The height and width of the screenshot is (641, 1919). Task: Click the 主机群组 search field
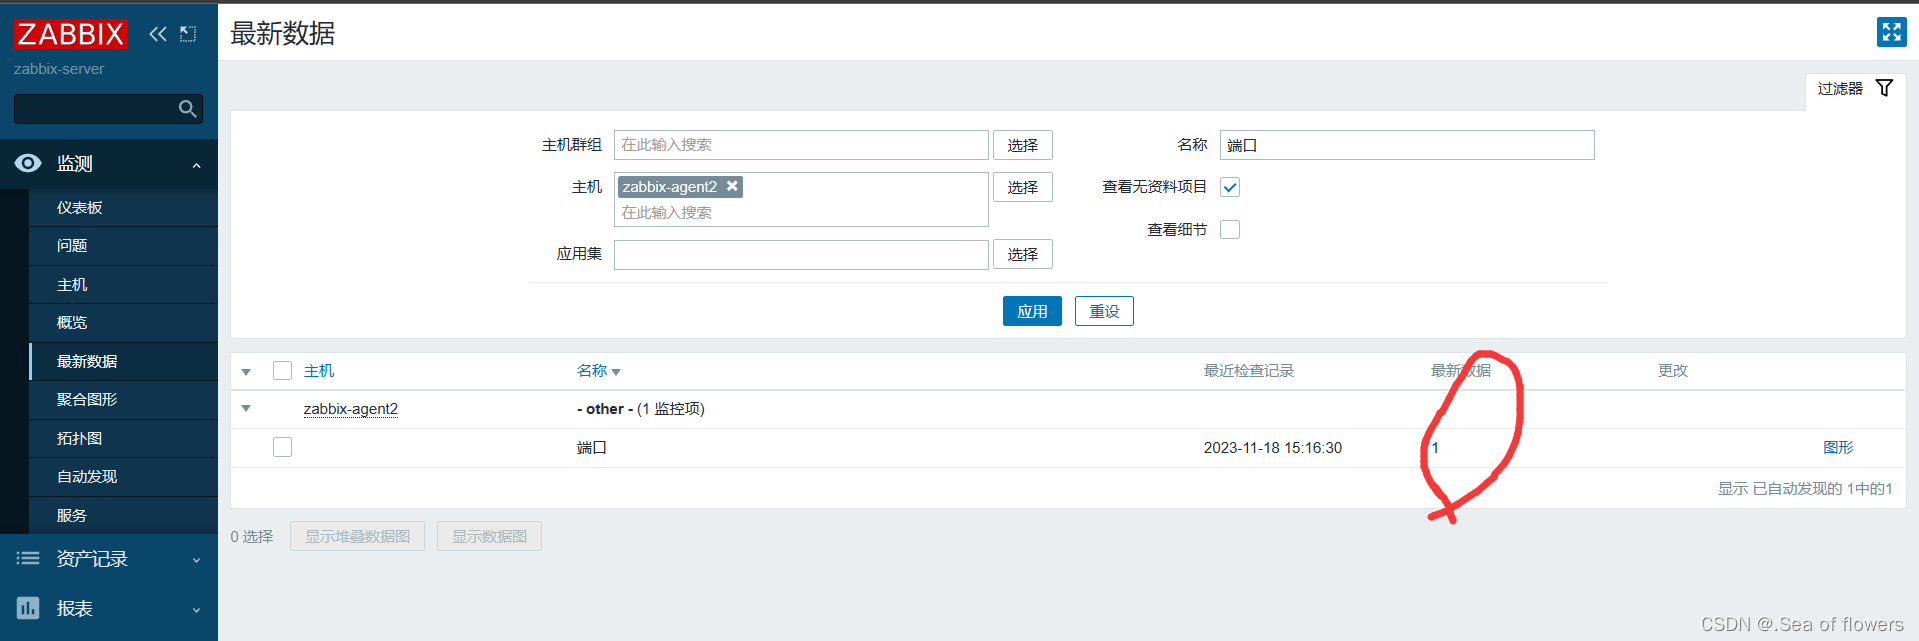tap(801, 145)
